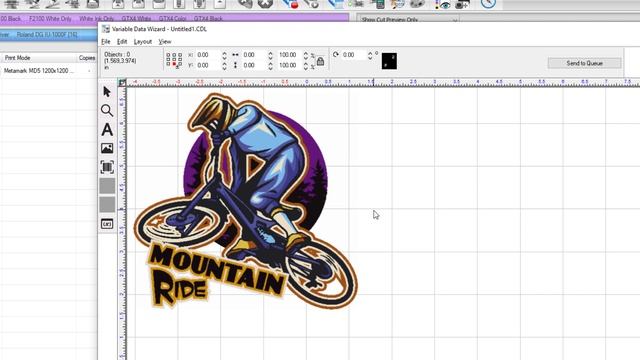Click the rotation angle input field

(354, 55)
